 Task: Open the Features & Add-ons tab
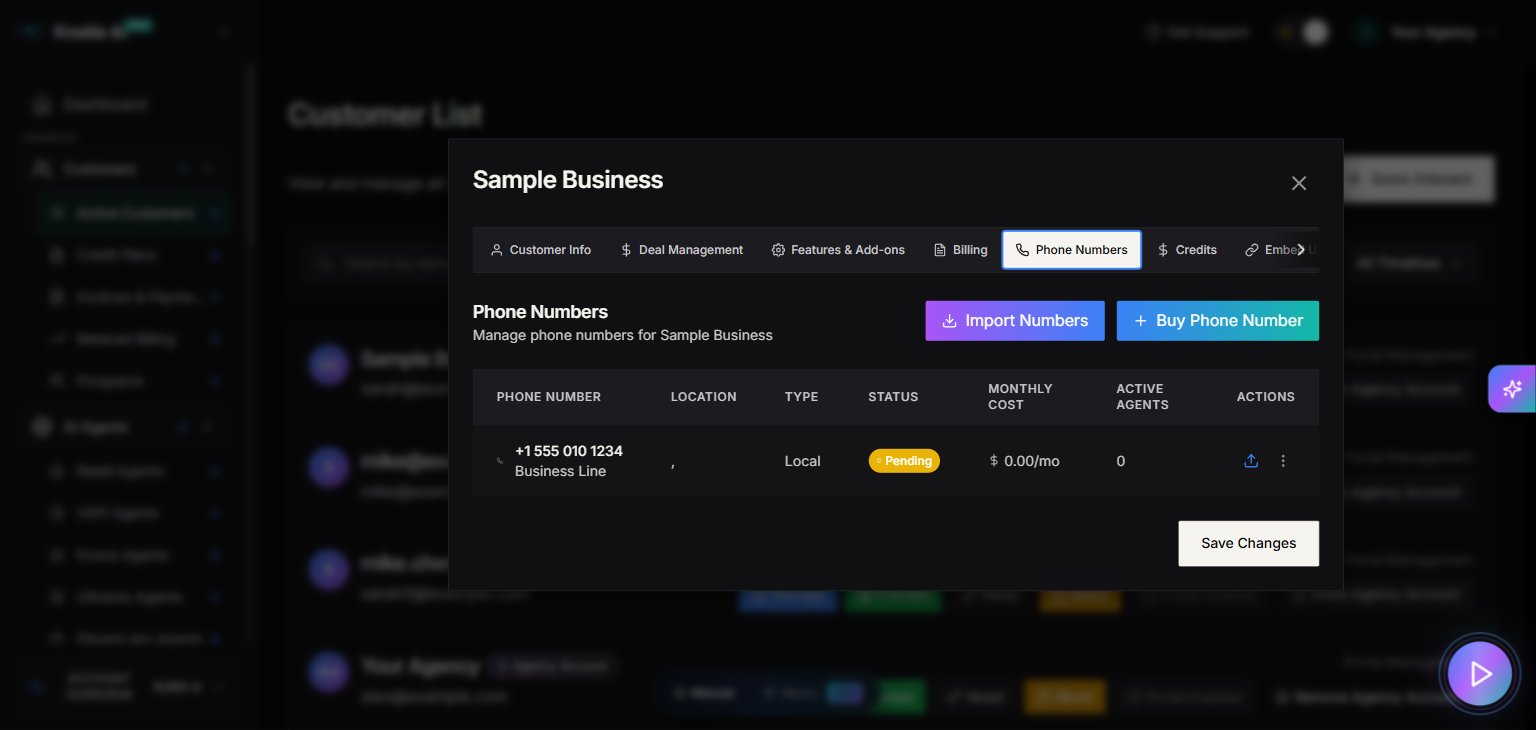pyautogui.click(x=838, y=250)
